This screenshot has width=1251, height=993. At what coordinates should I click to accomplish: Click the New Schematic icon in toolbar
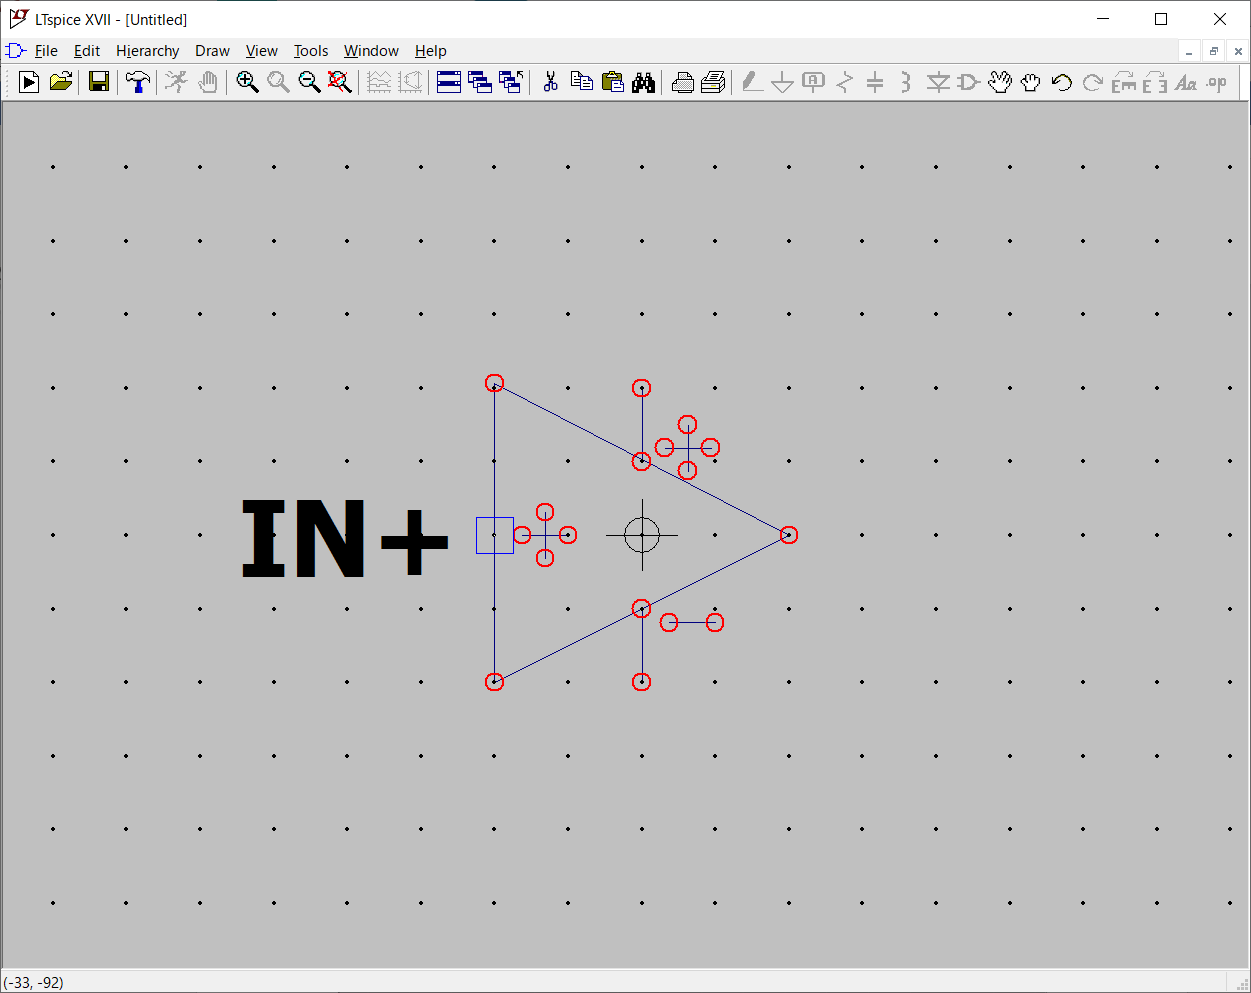tap(29, 82)
